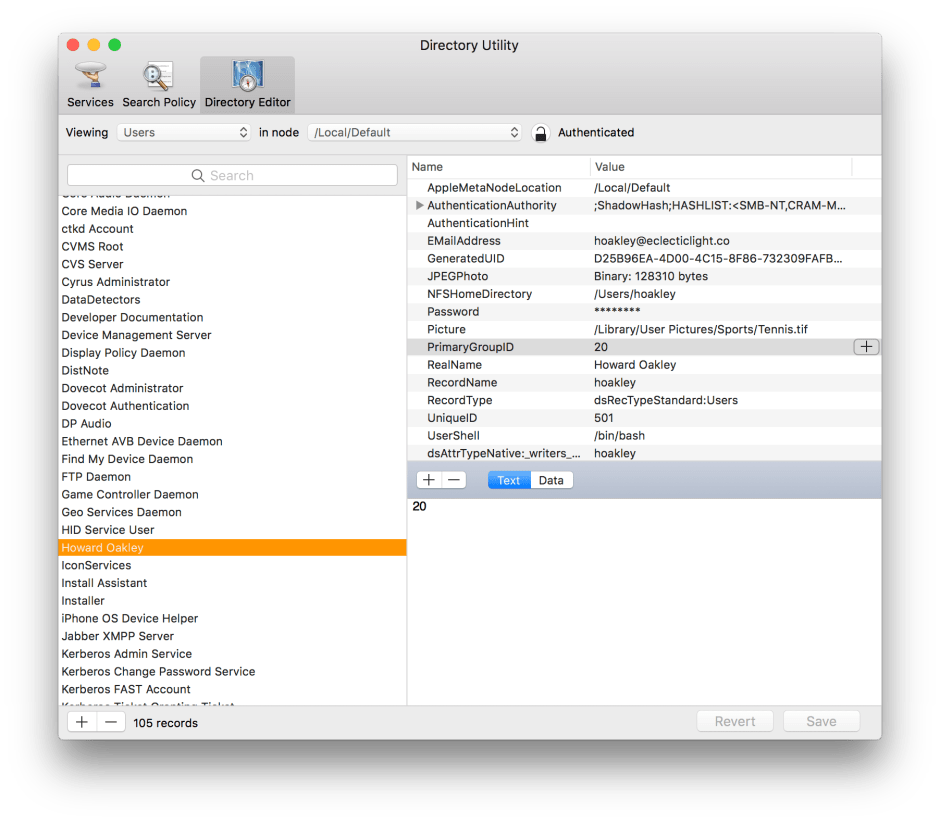Click plus button on PrimaryGroupID row
This screenshot has height=823, width=940.
(x=866, y=347)
